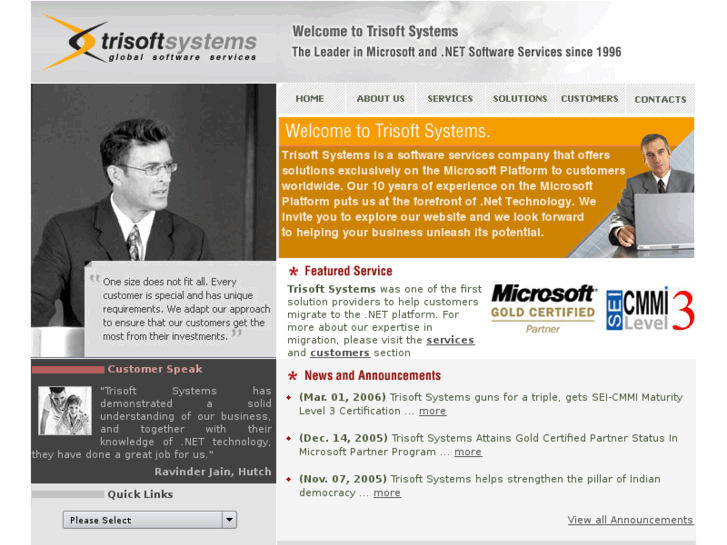Open the CONTACTS menu item
Screen dimensions: 727x545
click(660, 99)
